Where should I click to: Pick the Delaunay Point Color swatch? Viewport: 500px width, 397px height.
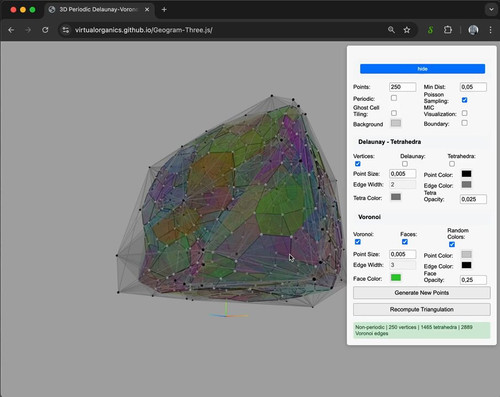coord(466,174)
